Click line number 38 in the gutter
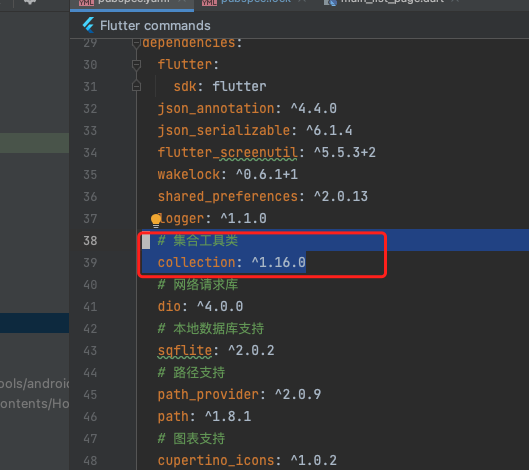Viewport: 529px width, 470px height. pyautogui.click(x=90, y=241)
